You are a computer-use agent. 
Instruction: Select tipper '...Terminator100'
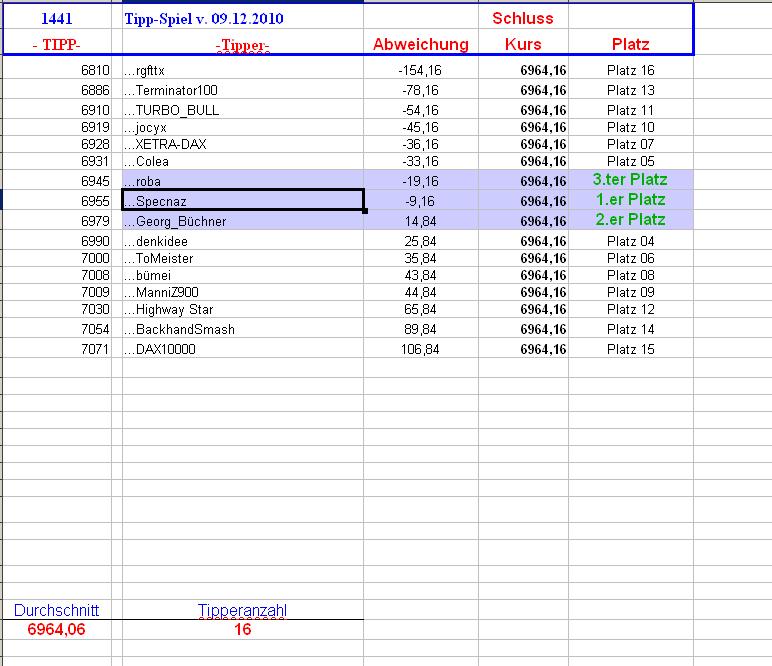tap(171, 91)
